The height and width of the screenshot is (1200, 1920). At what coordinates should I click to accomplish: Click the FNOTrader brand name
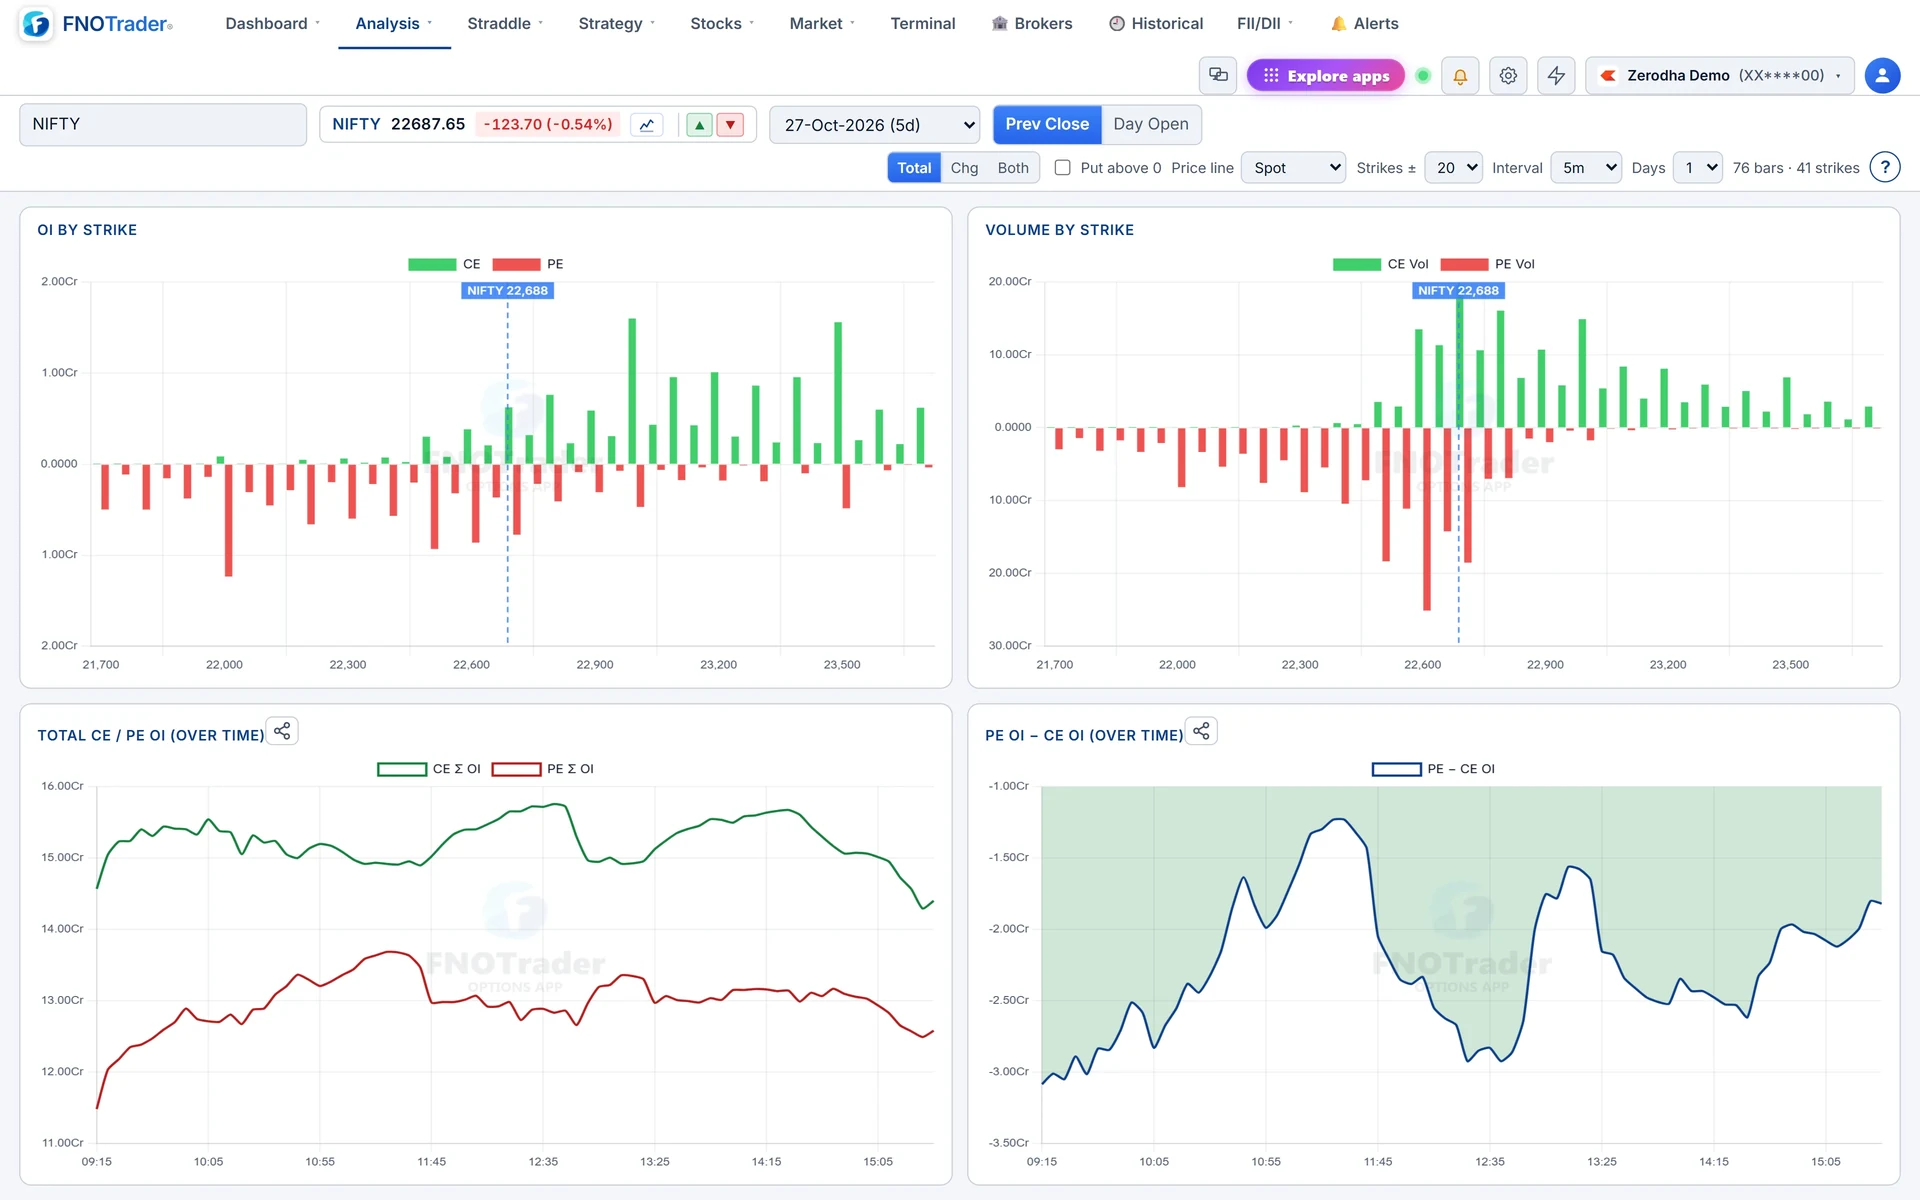[117, 23]
